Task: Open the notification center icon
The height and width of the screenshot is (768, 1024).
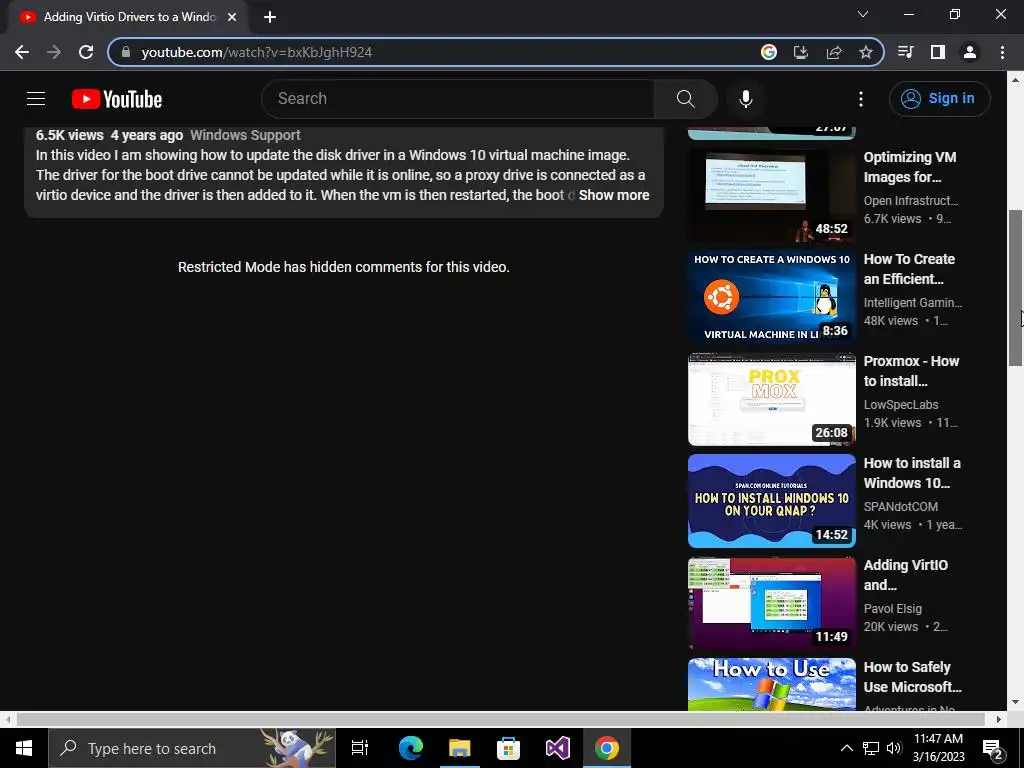Action: click(993, 748)
